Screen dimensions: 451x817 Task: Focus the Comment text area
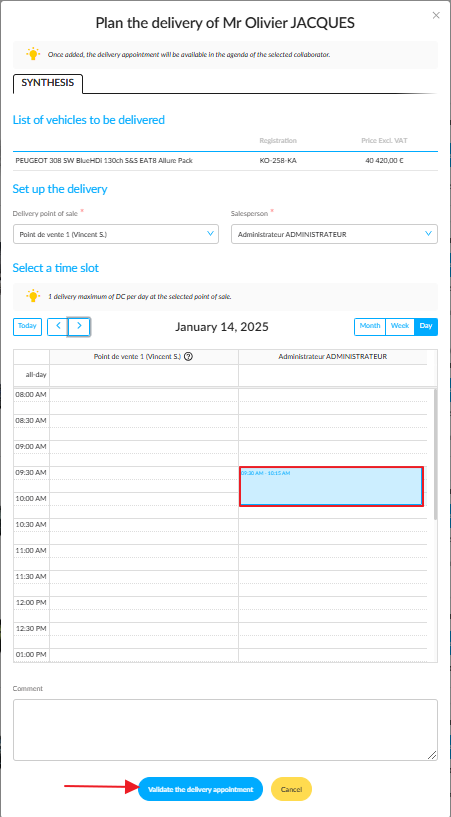point(225,729)
